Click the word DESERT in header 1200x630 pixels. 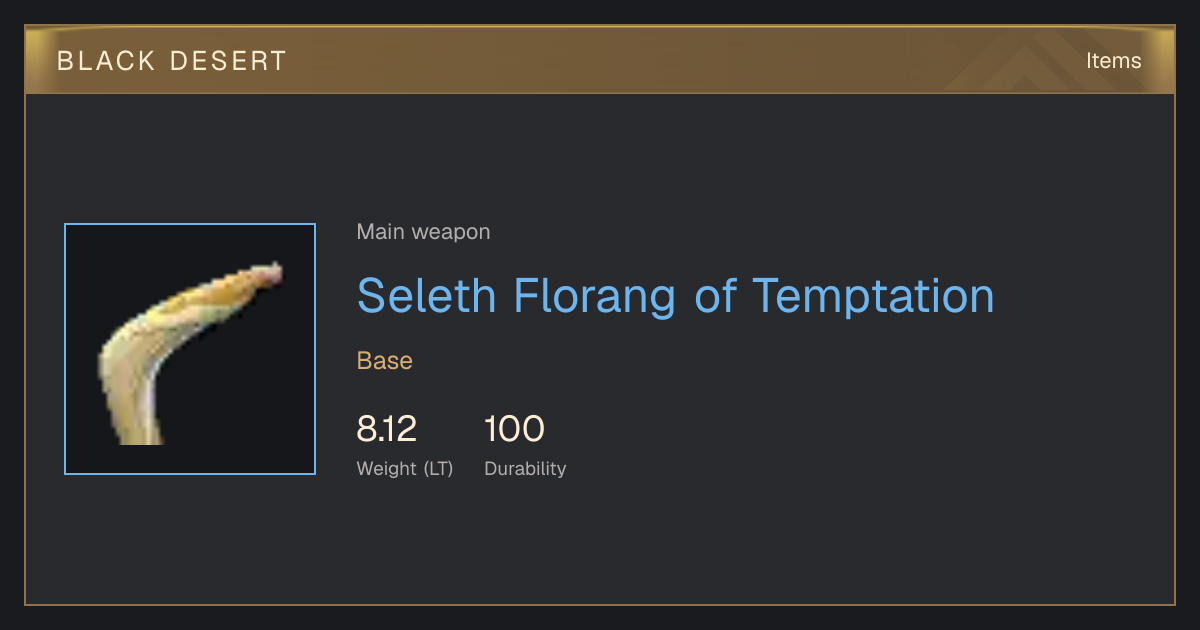228,61
